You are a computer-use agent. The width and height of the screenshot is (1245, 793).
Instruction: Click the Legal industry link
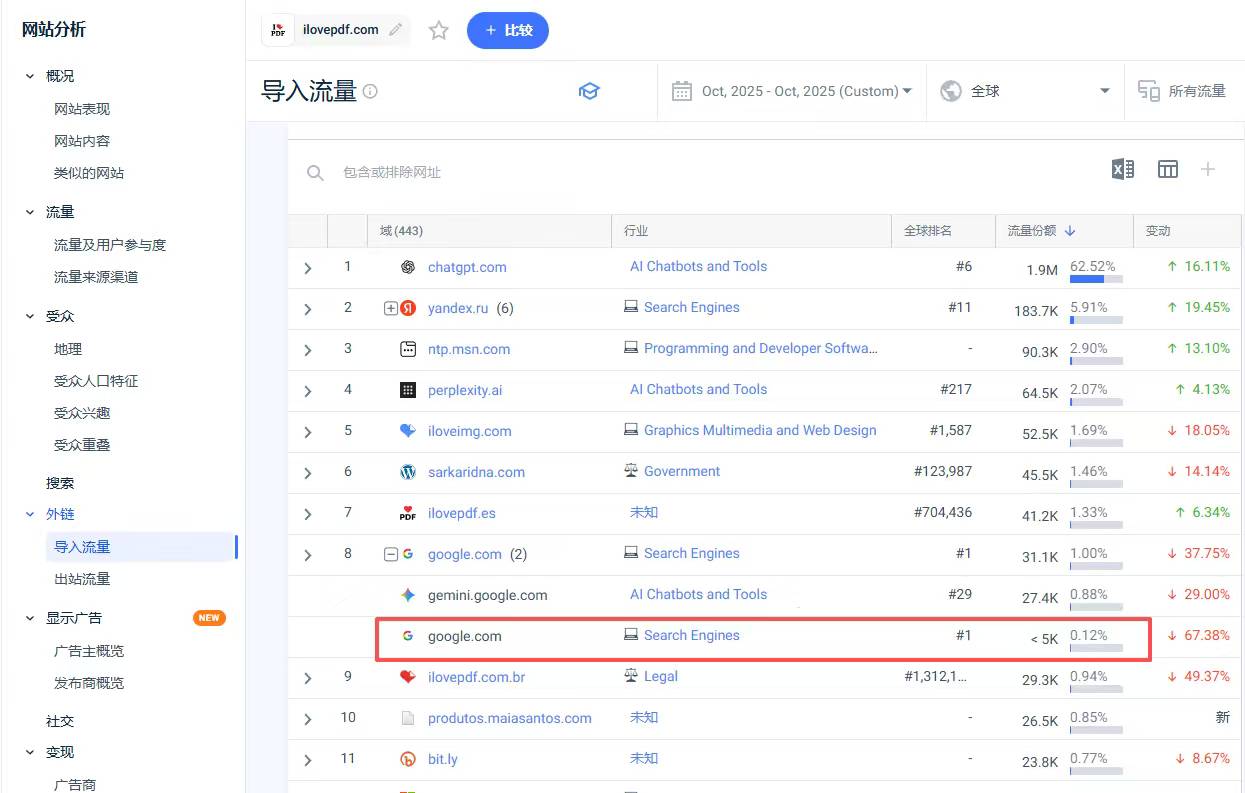661,677
